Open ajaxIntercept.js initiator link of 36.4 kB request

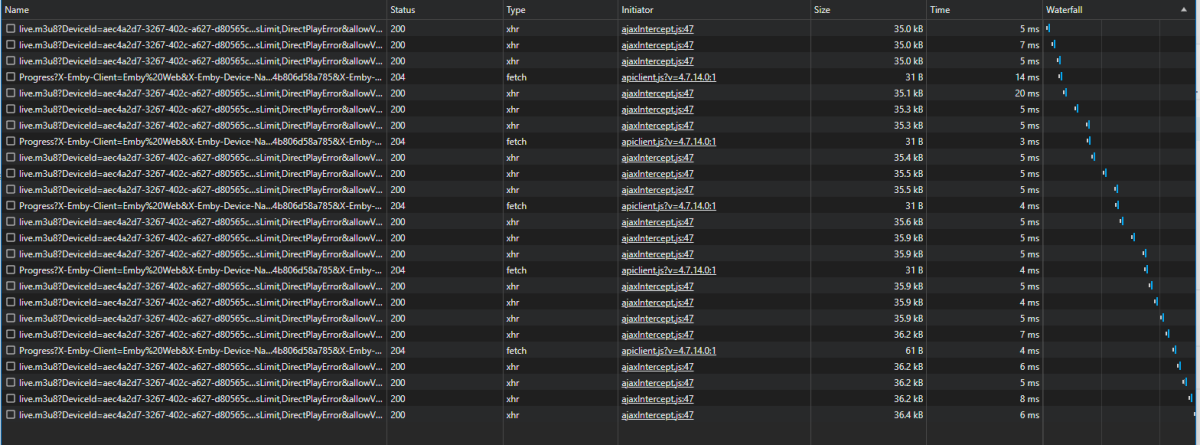pos(657,414)
